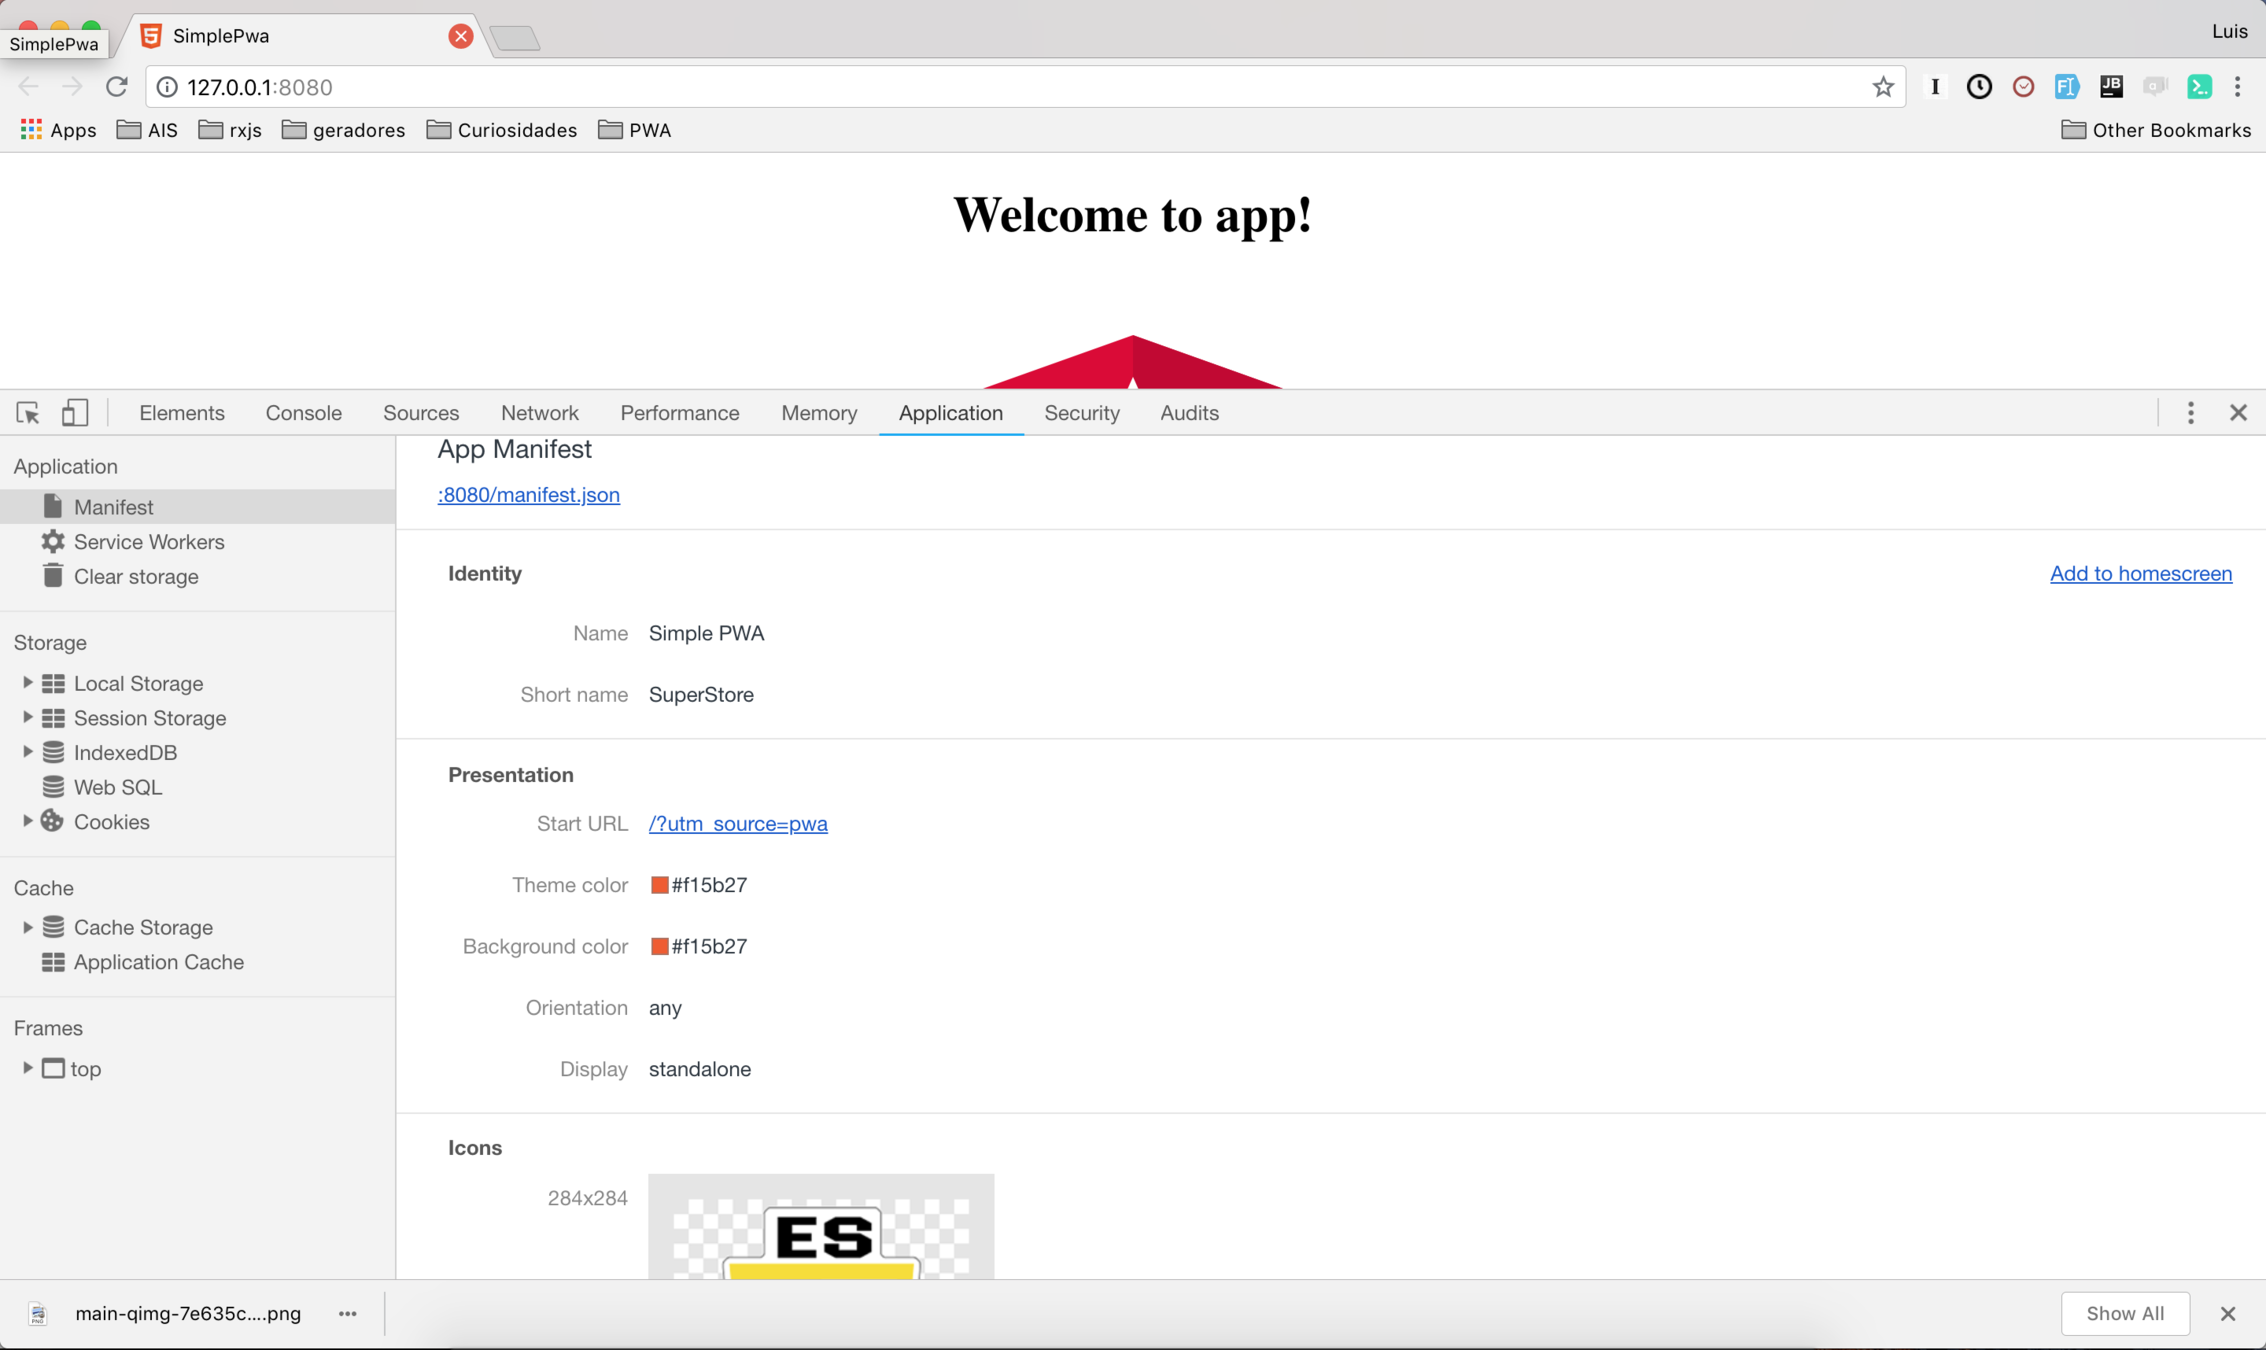2266x1350 pixels.
Task: Close the downloads bar
Action: (2227, 1314)
